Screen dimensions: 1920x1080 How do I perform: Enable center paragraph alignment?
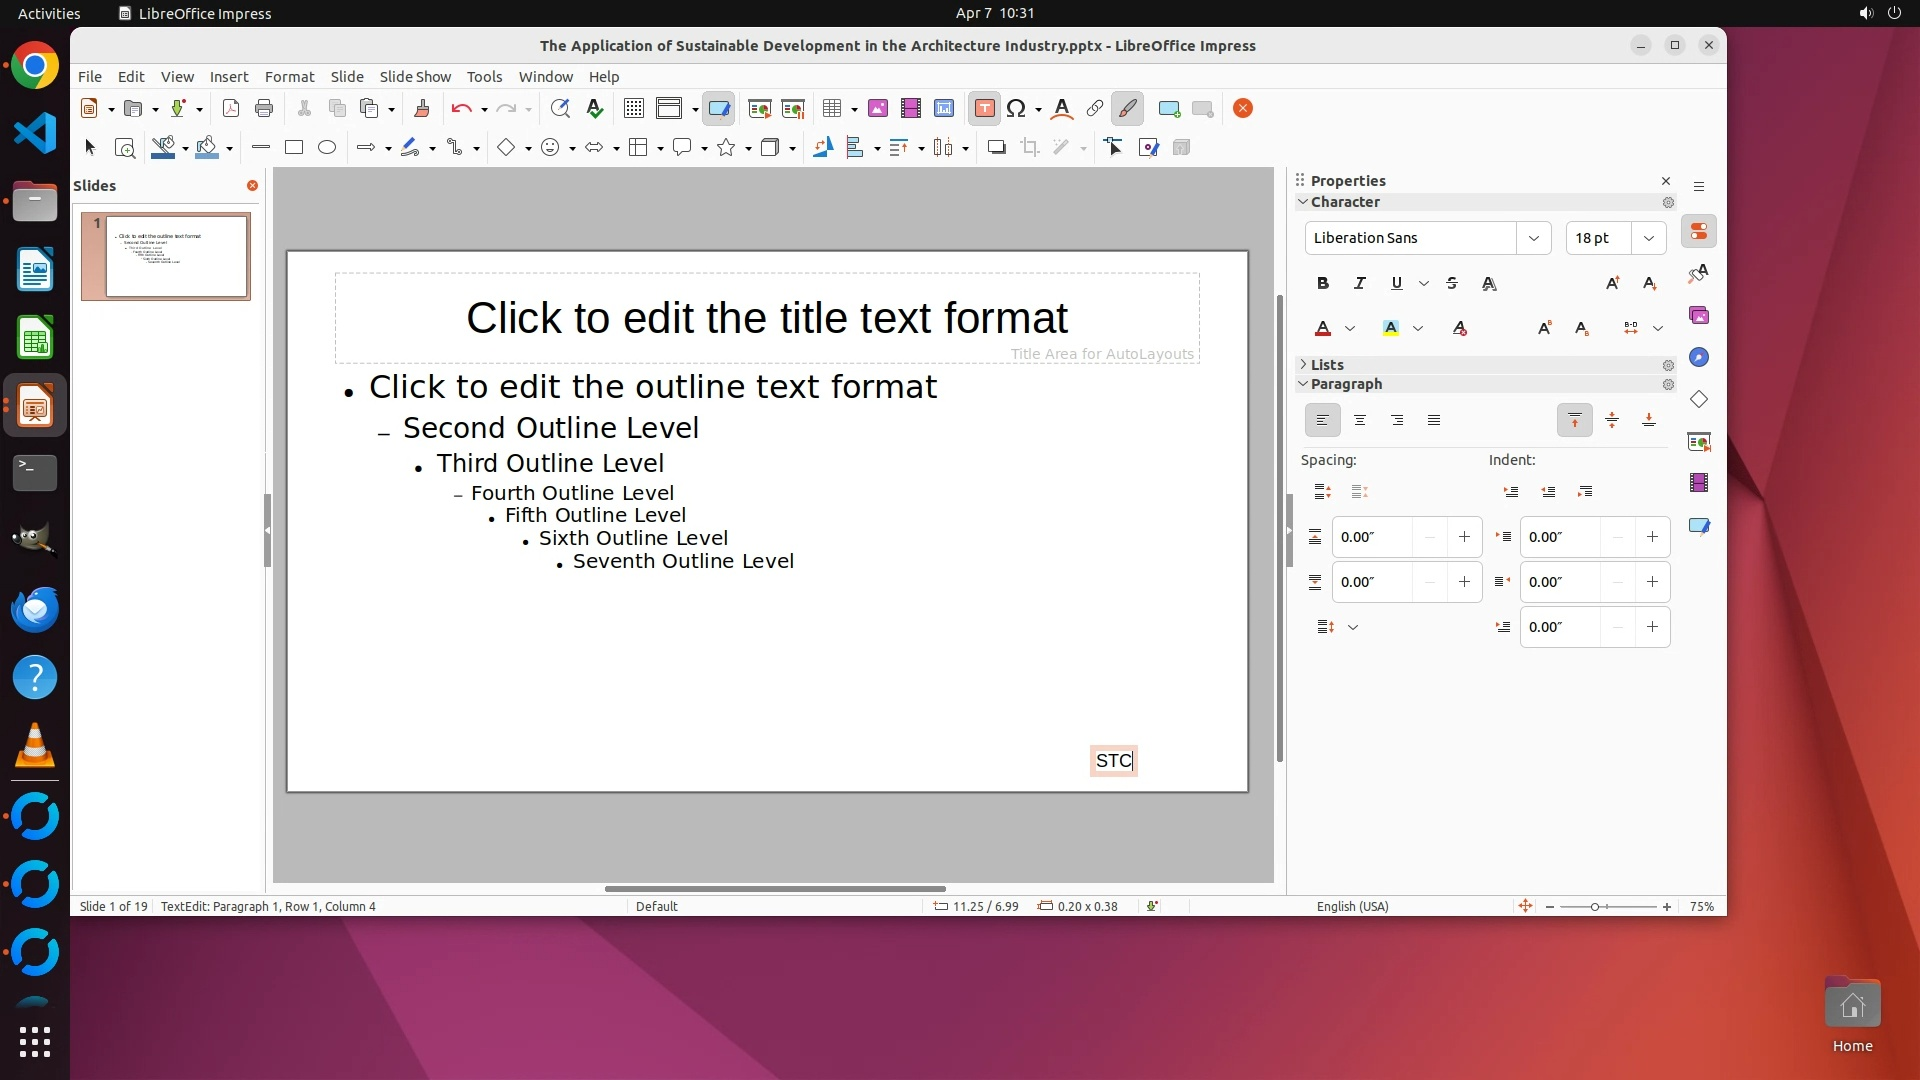(x=1359, y=421)
